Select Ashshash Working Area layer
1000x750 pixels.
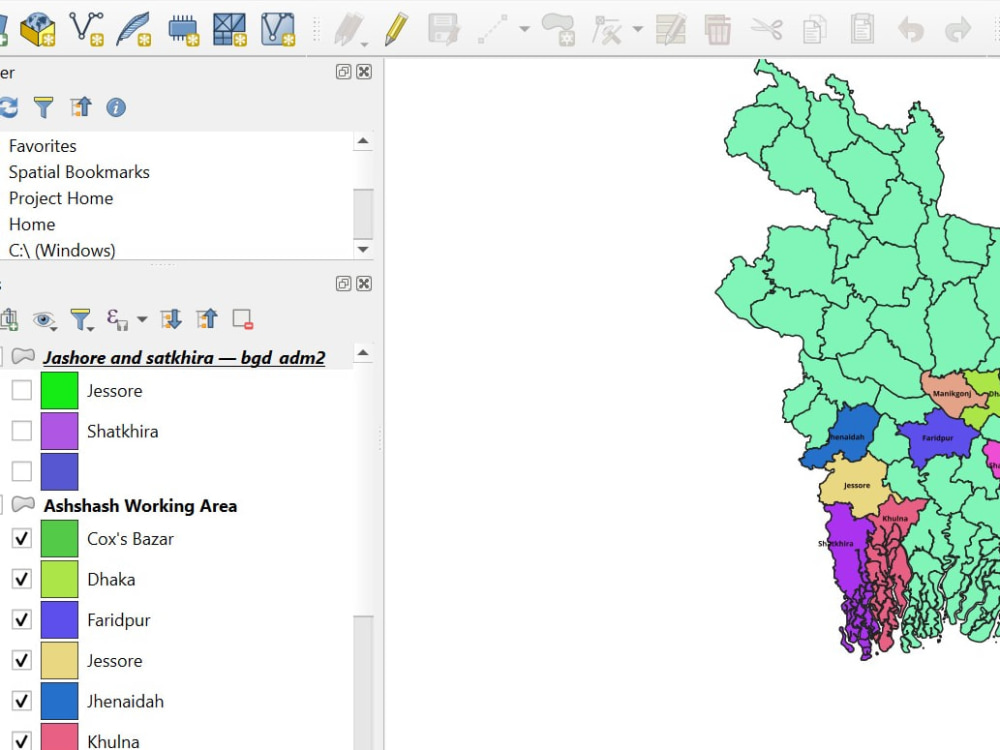pos(140,506)
